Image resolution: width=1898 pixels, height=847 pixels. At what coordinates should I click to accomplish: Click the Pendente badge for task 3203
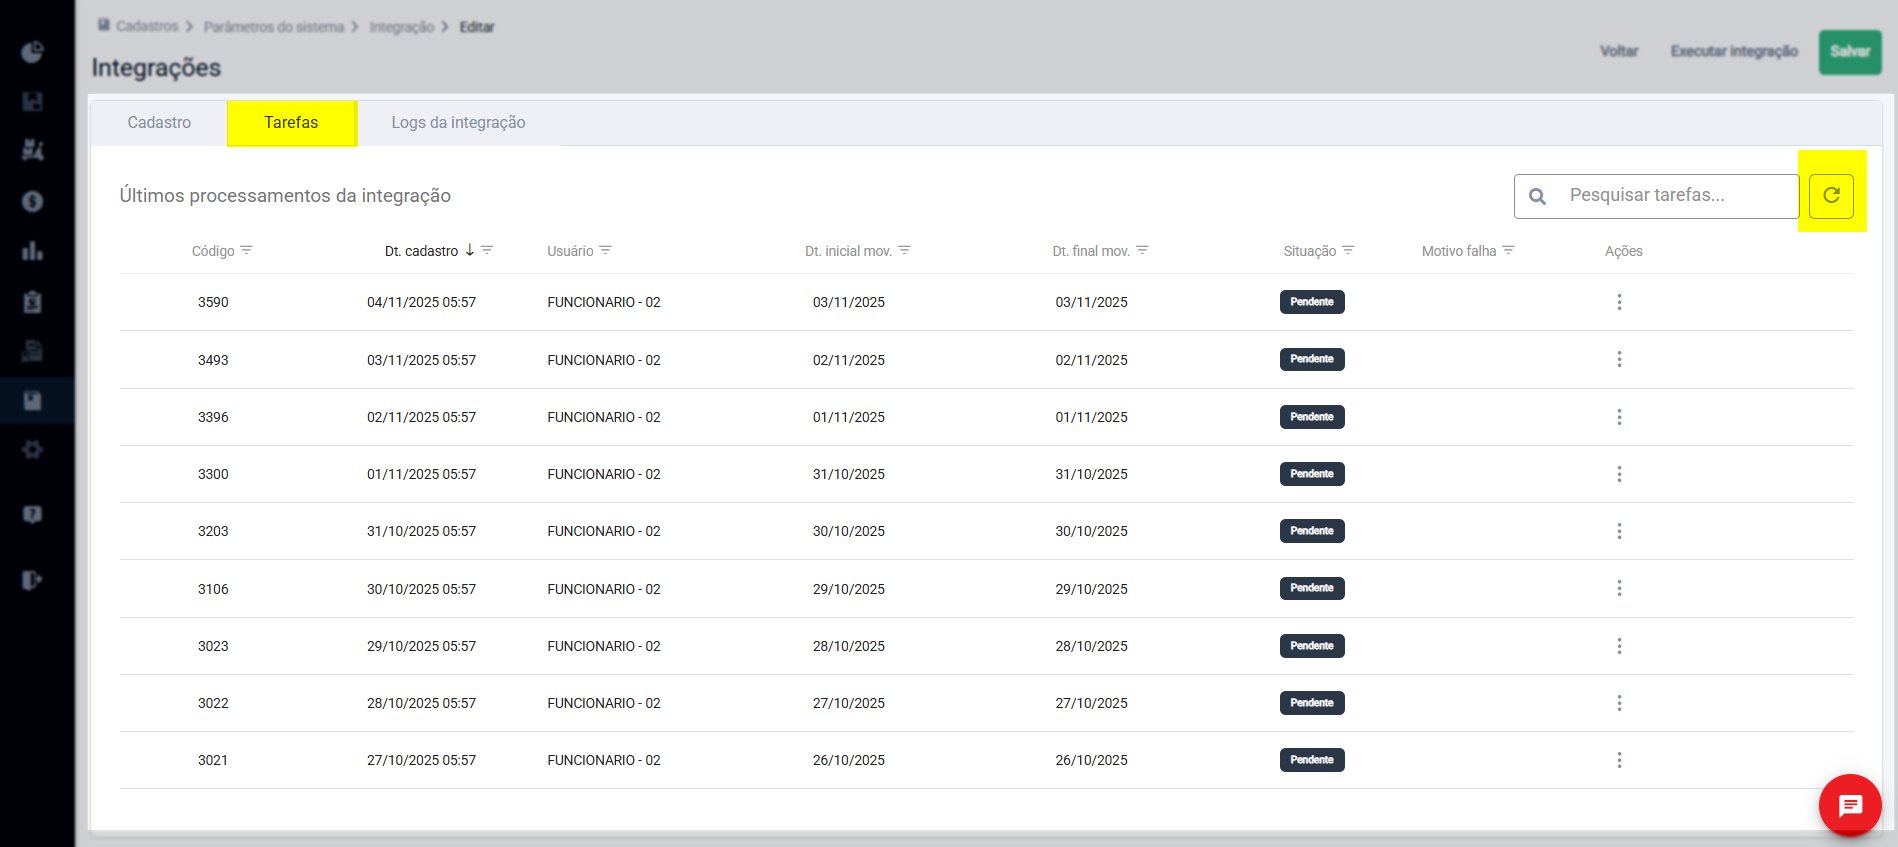point(1312,531)
